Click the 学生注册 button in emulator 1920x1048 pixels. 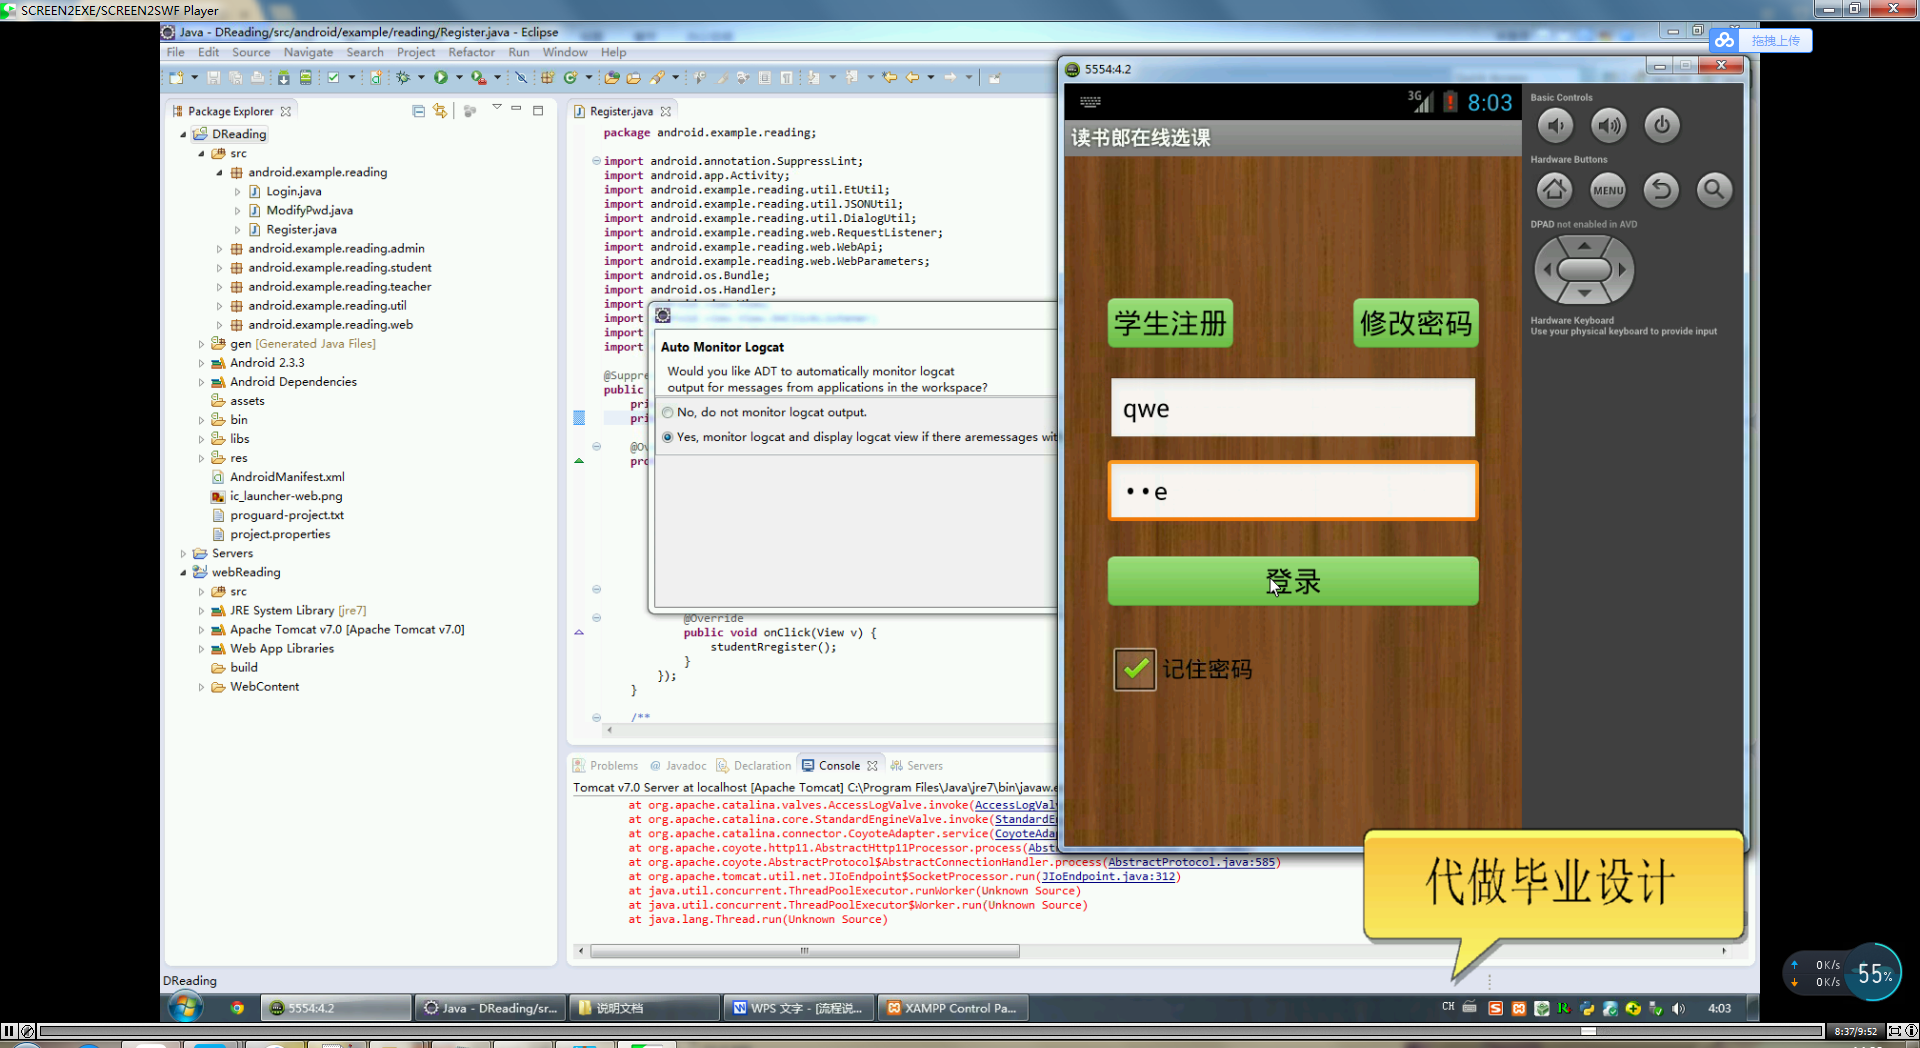(x=1170, y=323)
